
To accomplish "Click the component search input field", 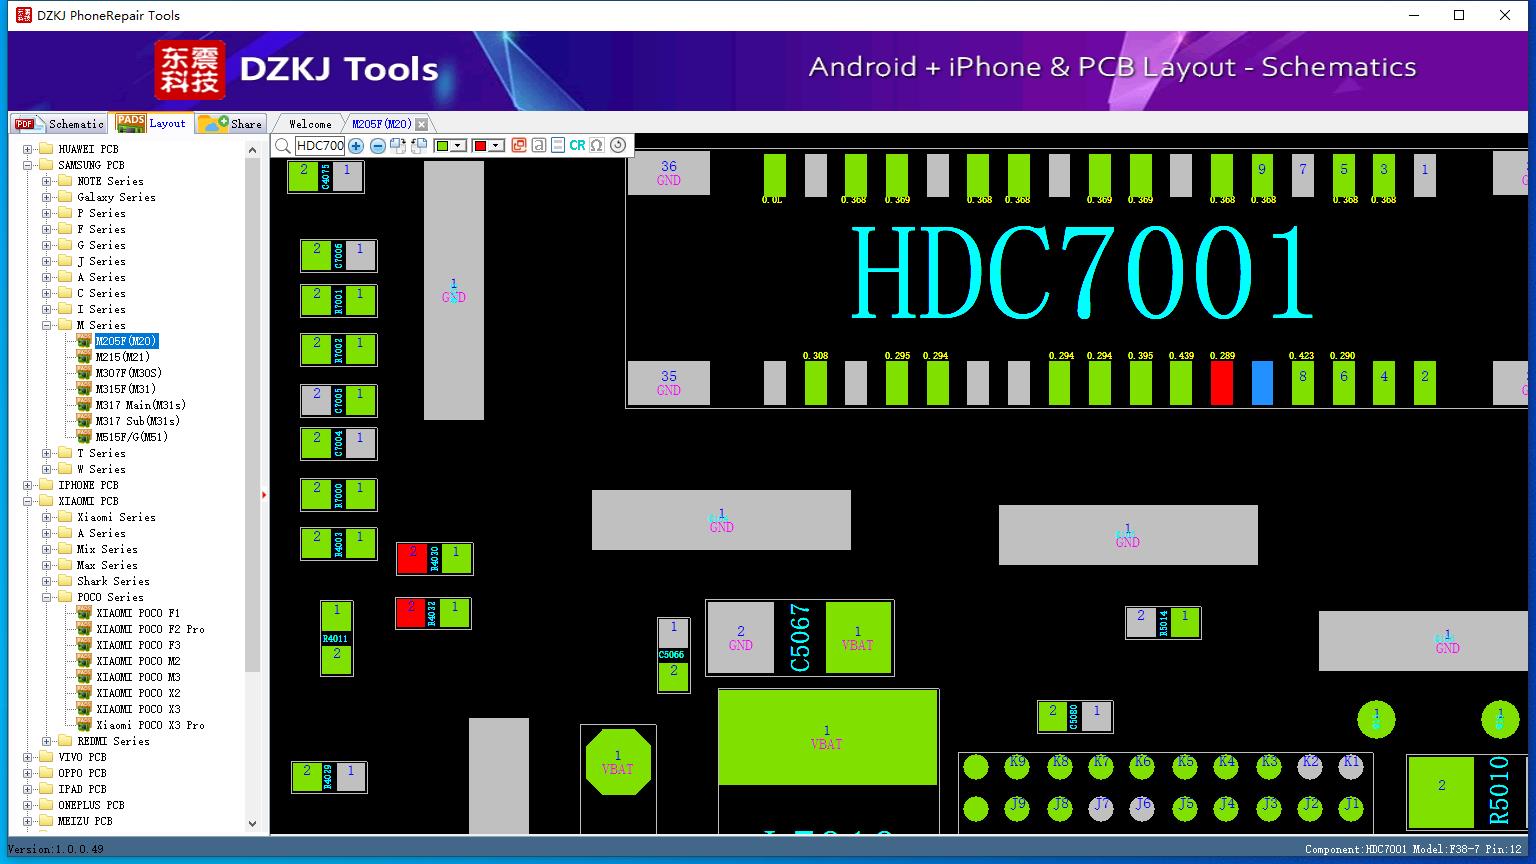I will [320, 146].
